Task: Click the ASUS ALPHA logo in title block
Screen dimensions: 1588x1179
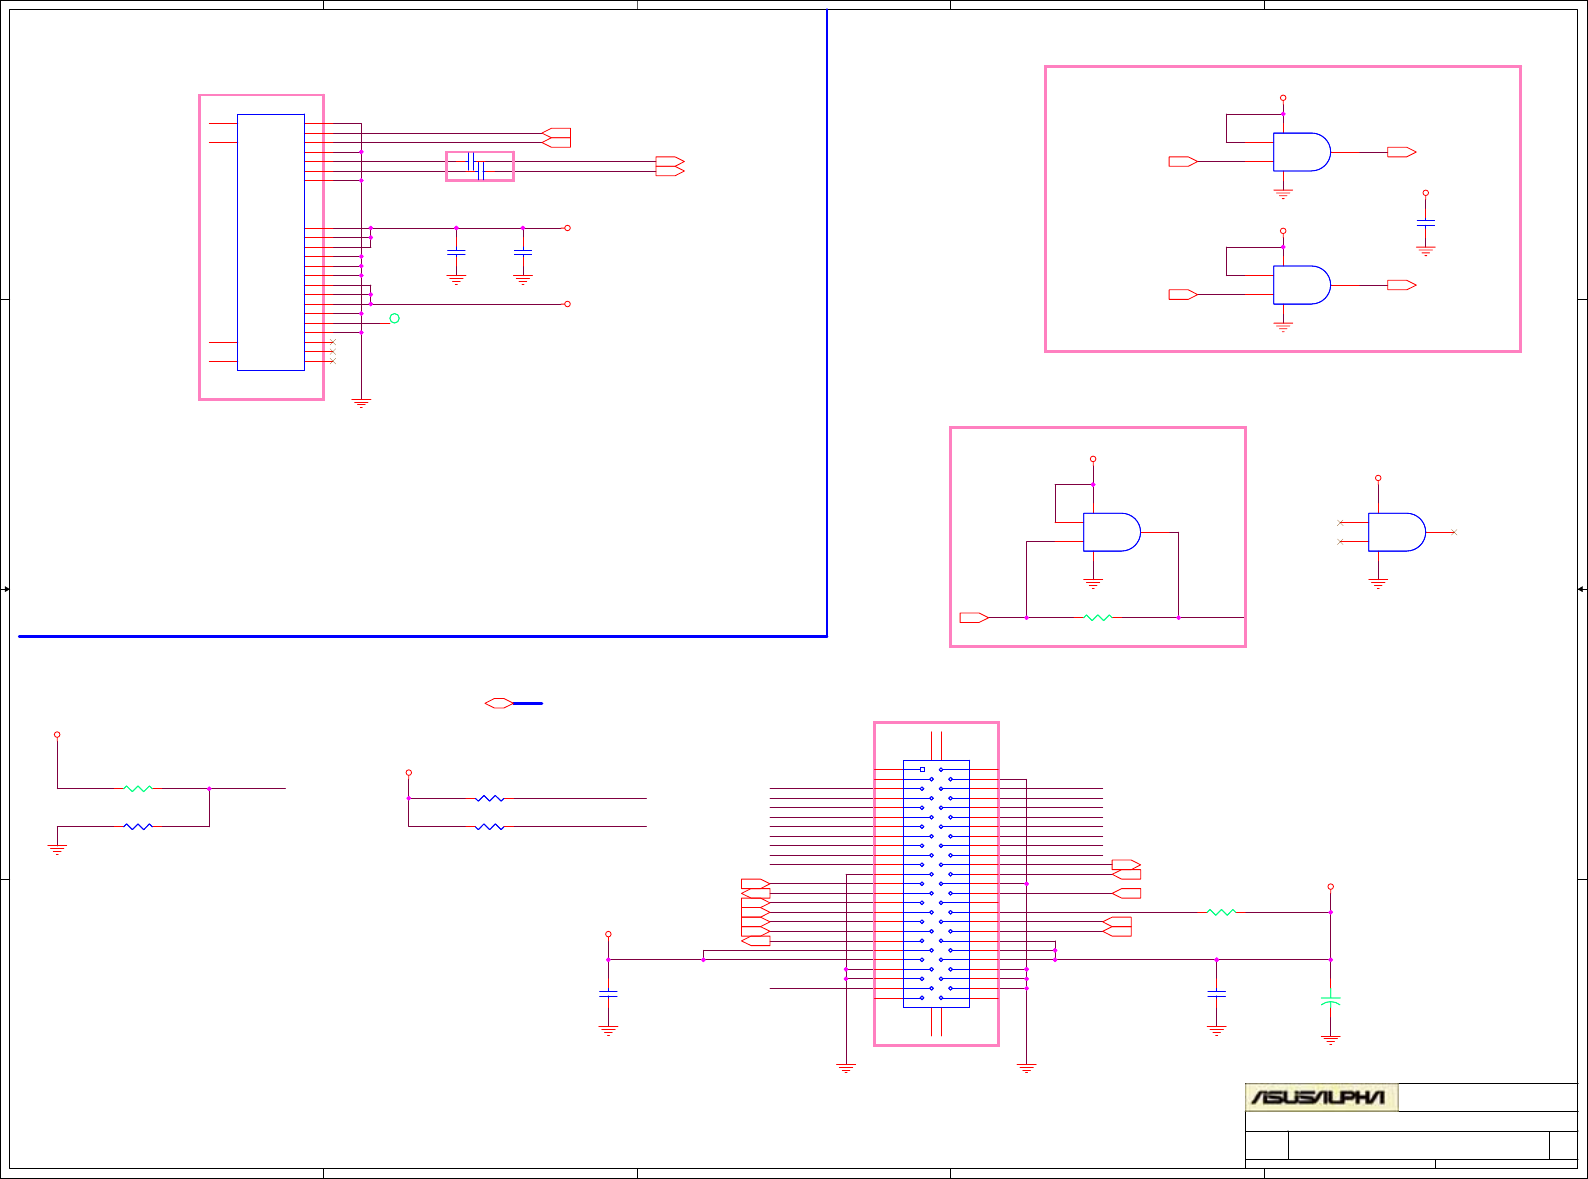Action: 1321,1097
